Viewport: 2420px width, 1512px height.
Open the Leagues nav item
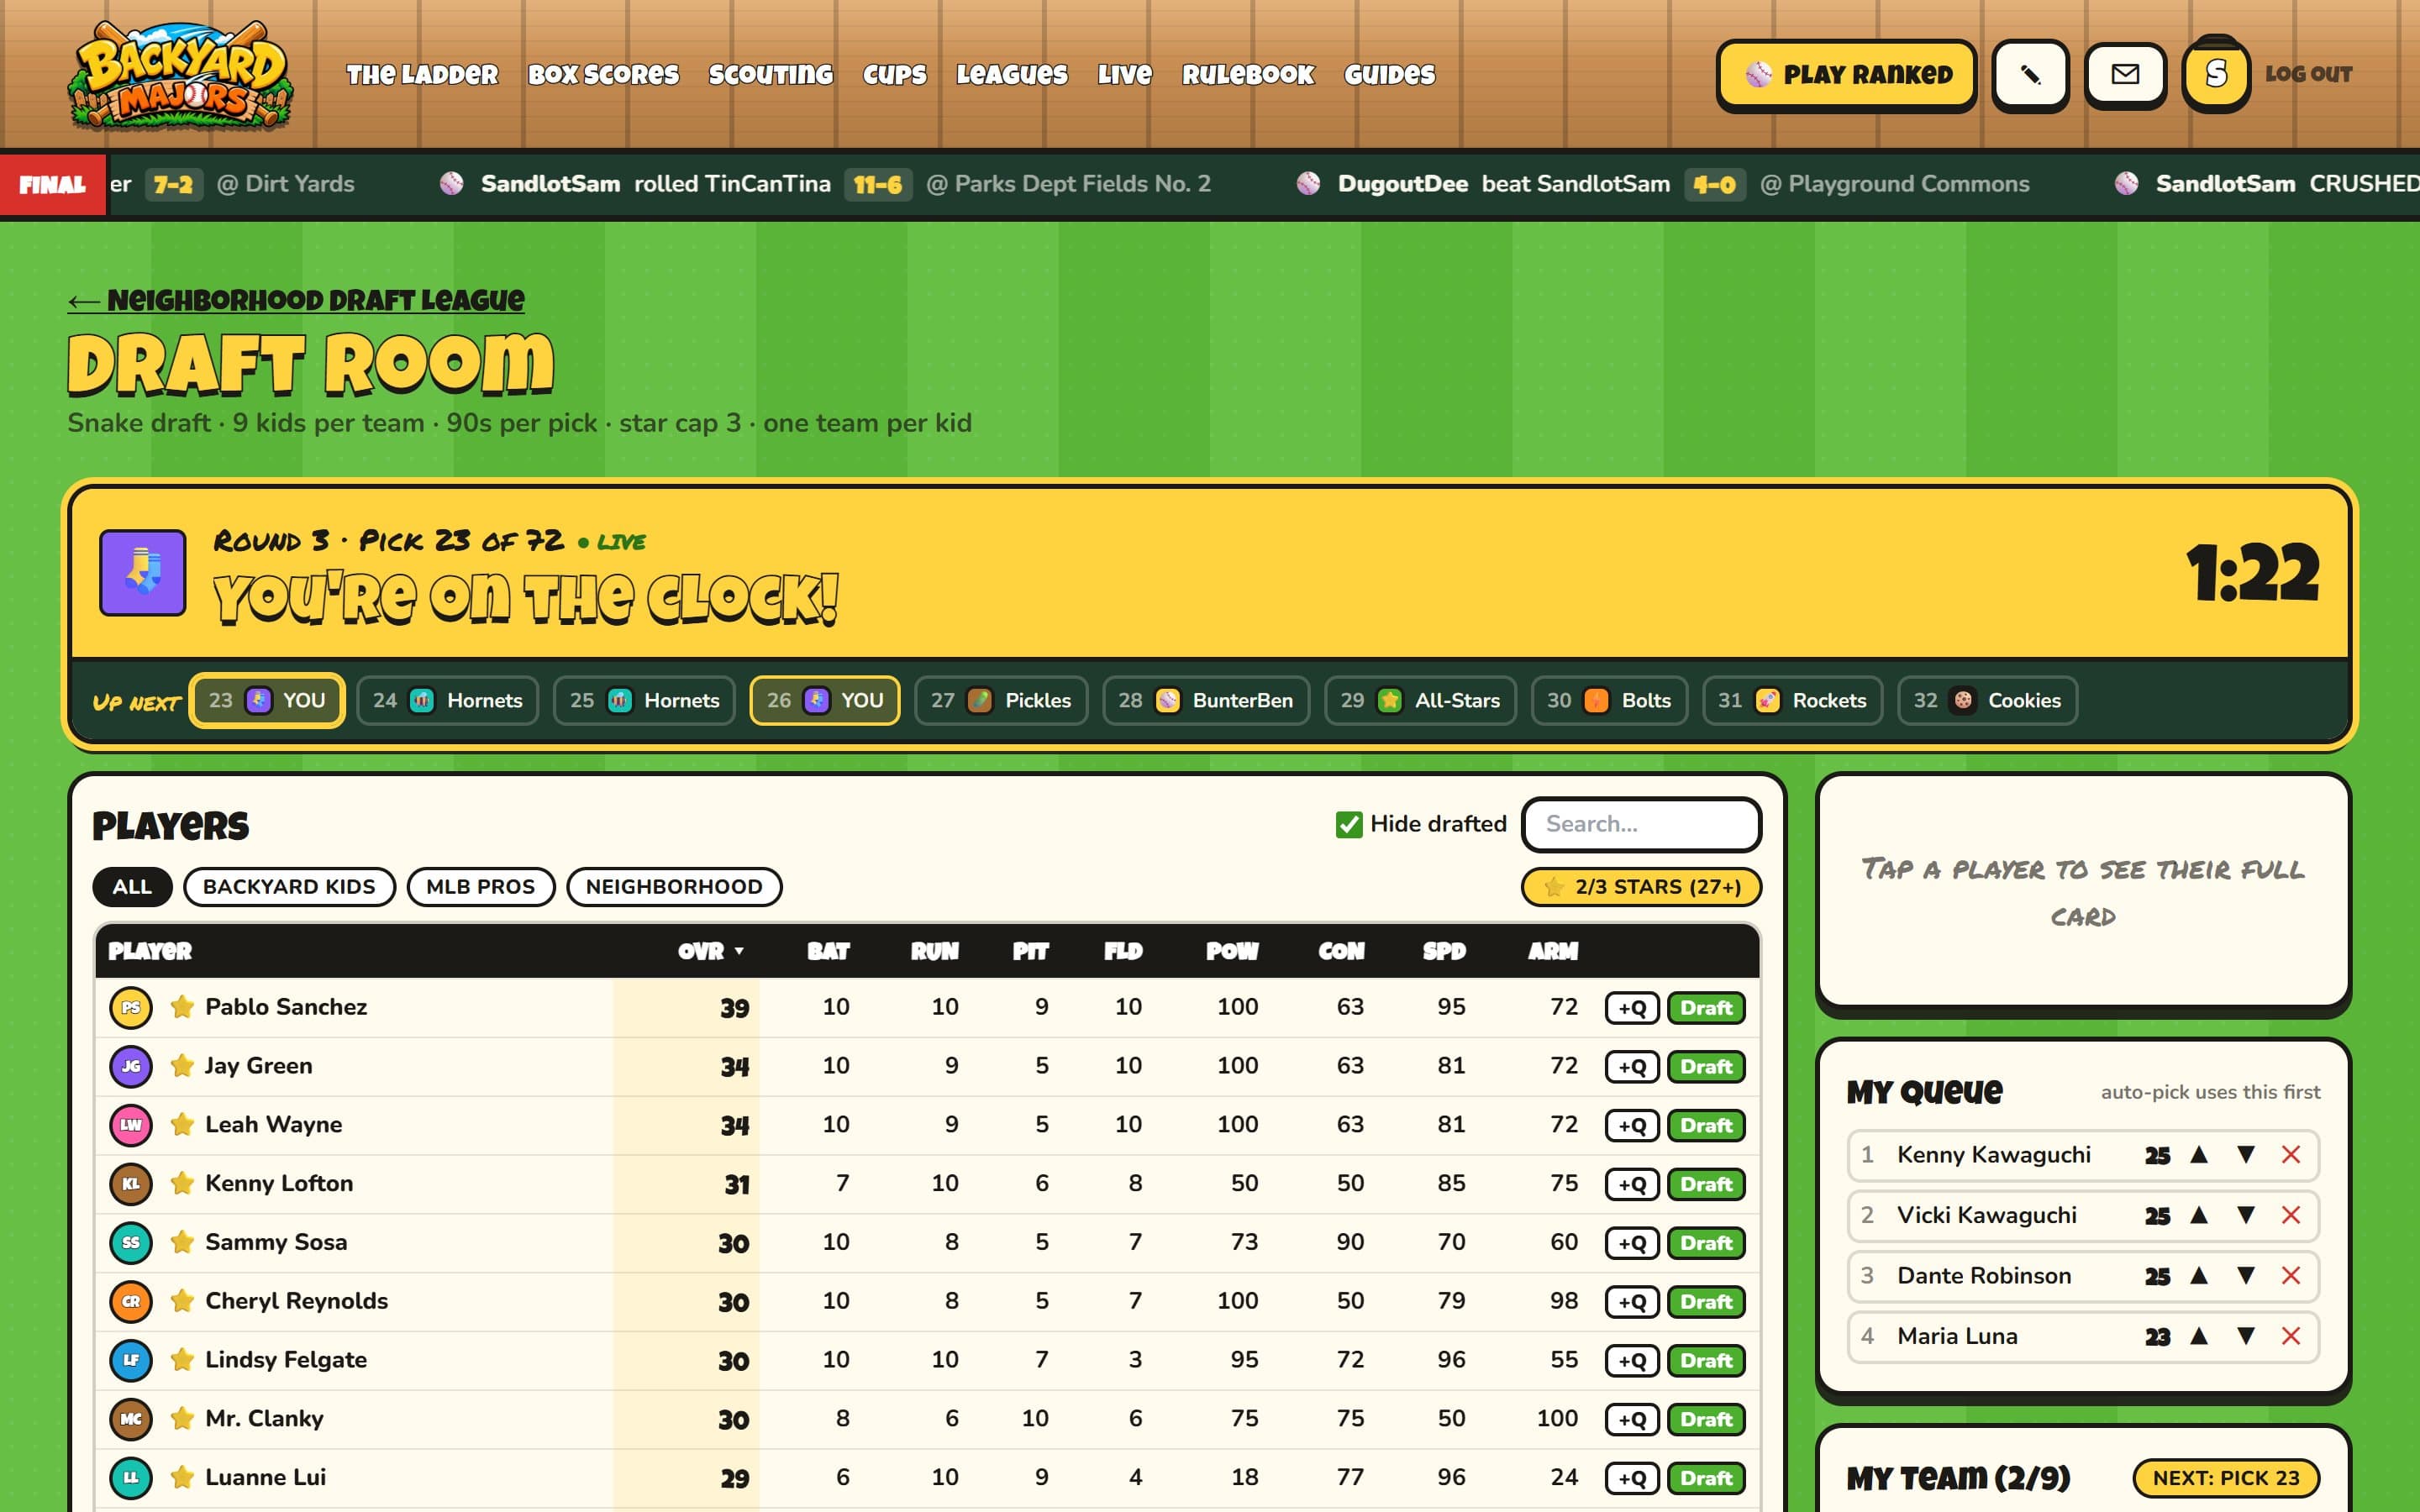tap(1012, 75)
